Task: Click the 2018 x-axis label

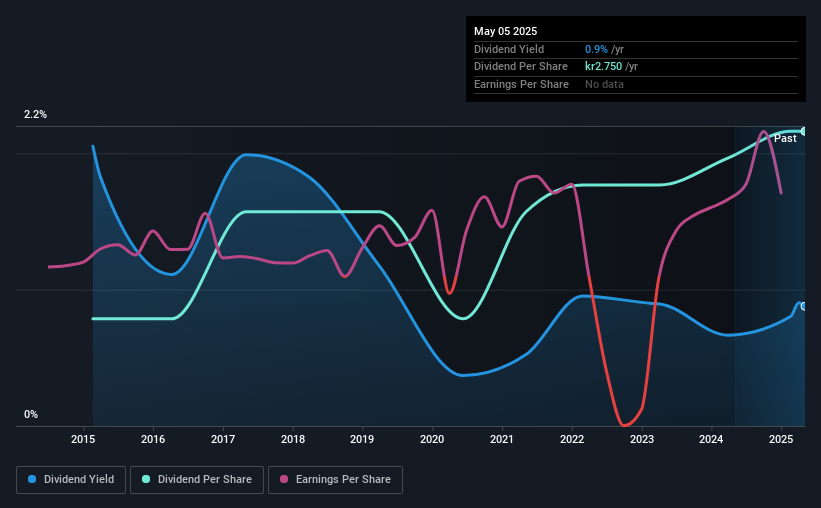Action: click(293, 439)
